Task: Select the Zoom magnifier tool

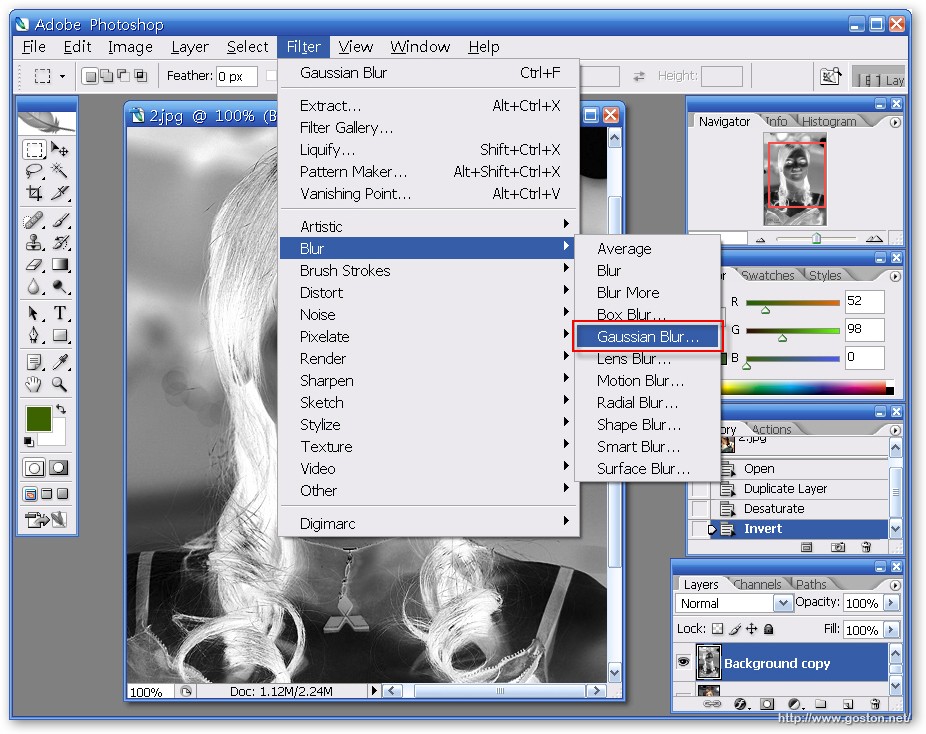Action: point(59,384)
